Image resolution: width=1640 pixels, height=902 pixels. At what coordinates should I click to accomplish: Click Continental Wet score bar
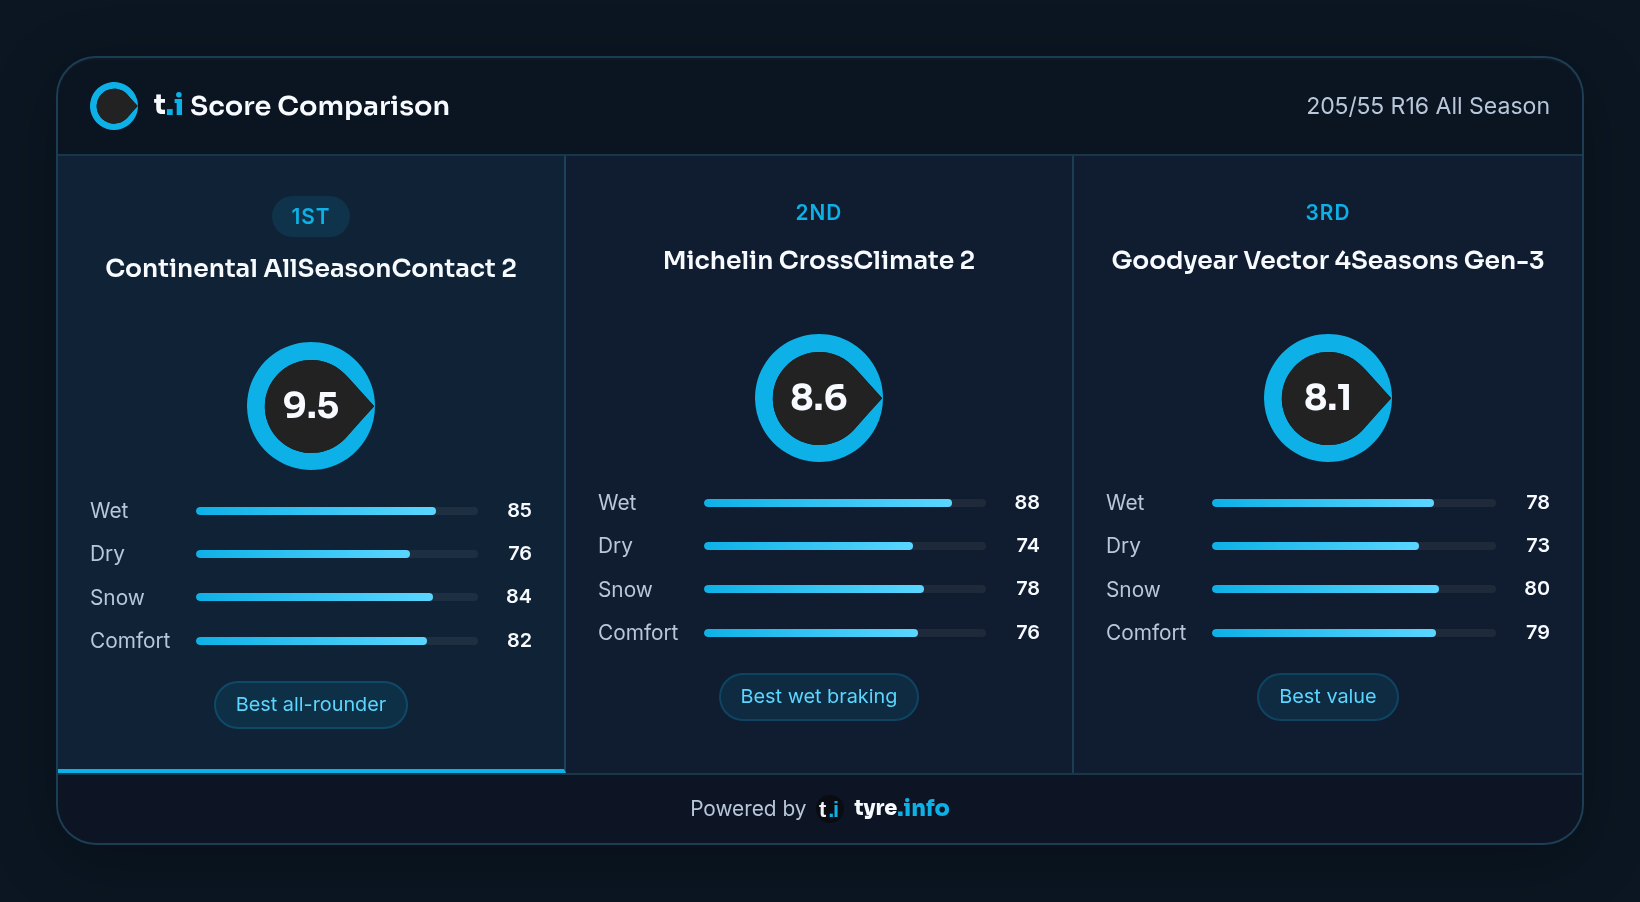point(337,511)
